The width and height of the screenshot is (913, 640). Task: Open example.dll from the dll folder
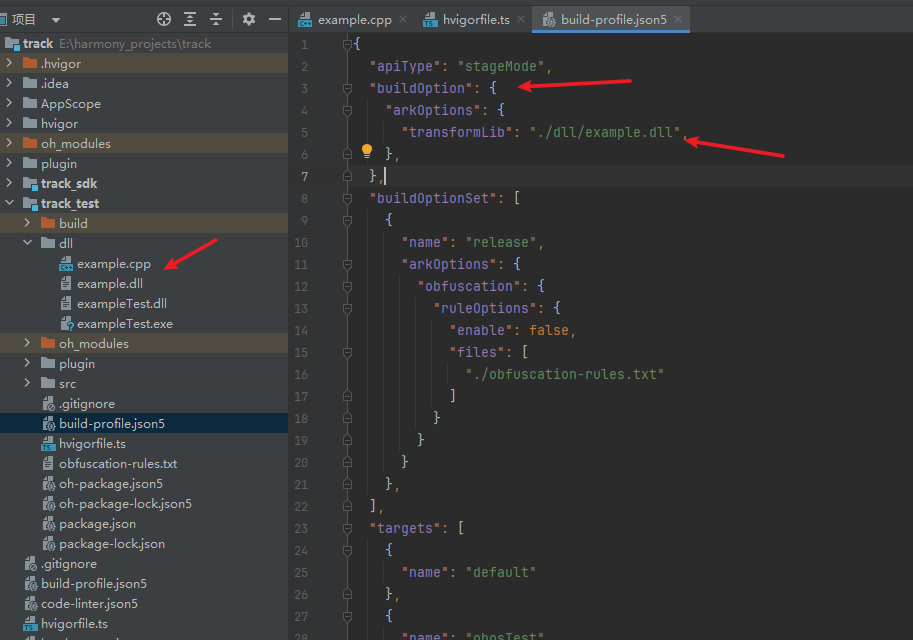click(109, 283)
